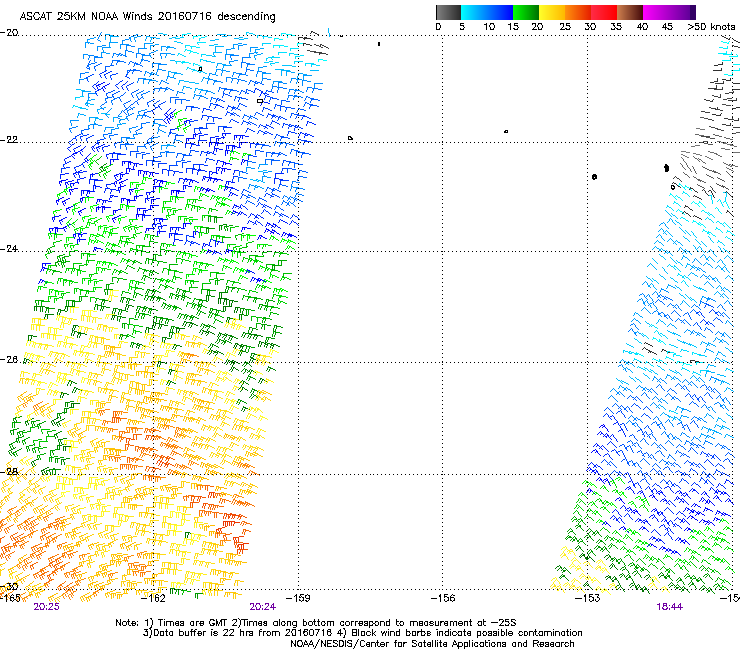Choose the brown 35–40 knots legend segment
Screen dimensions: 740x650
(630, 12)
